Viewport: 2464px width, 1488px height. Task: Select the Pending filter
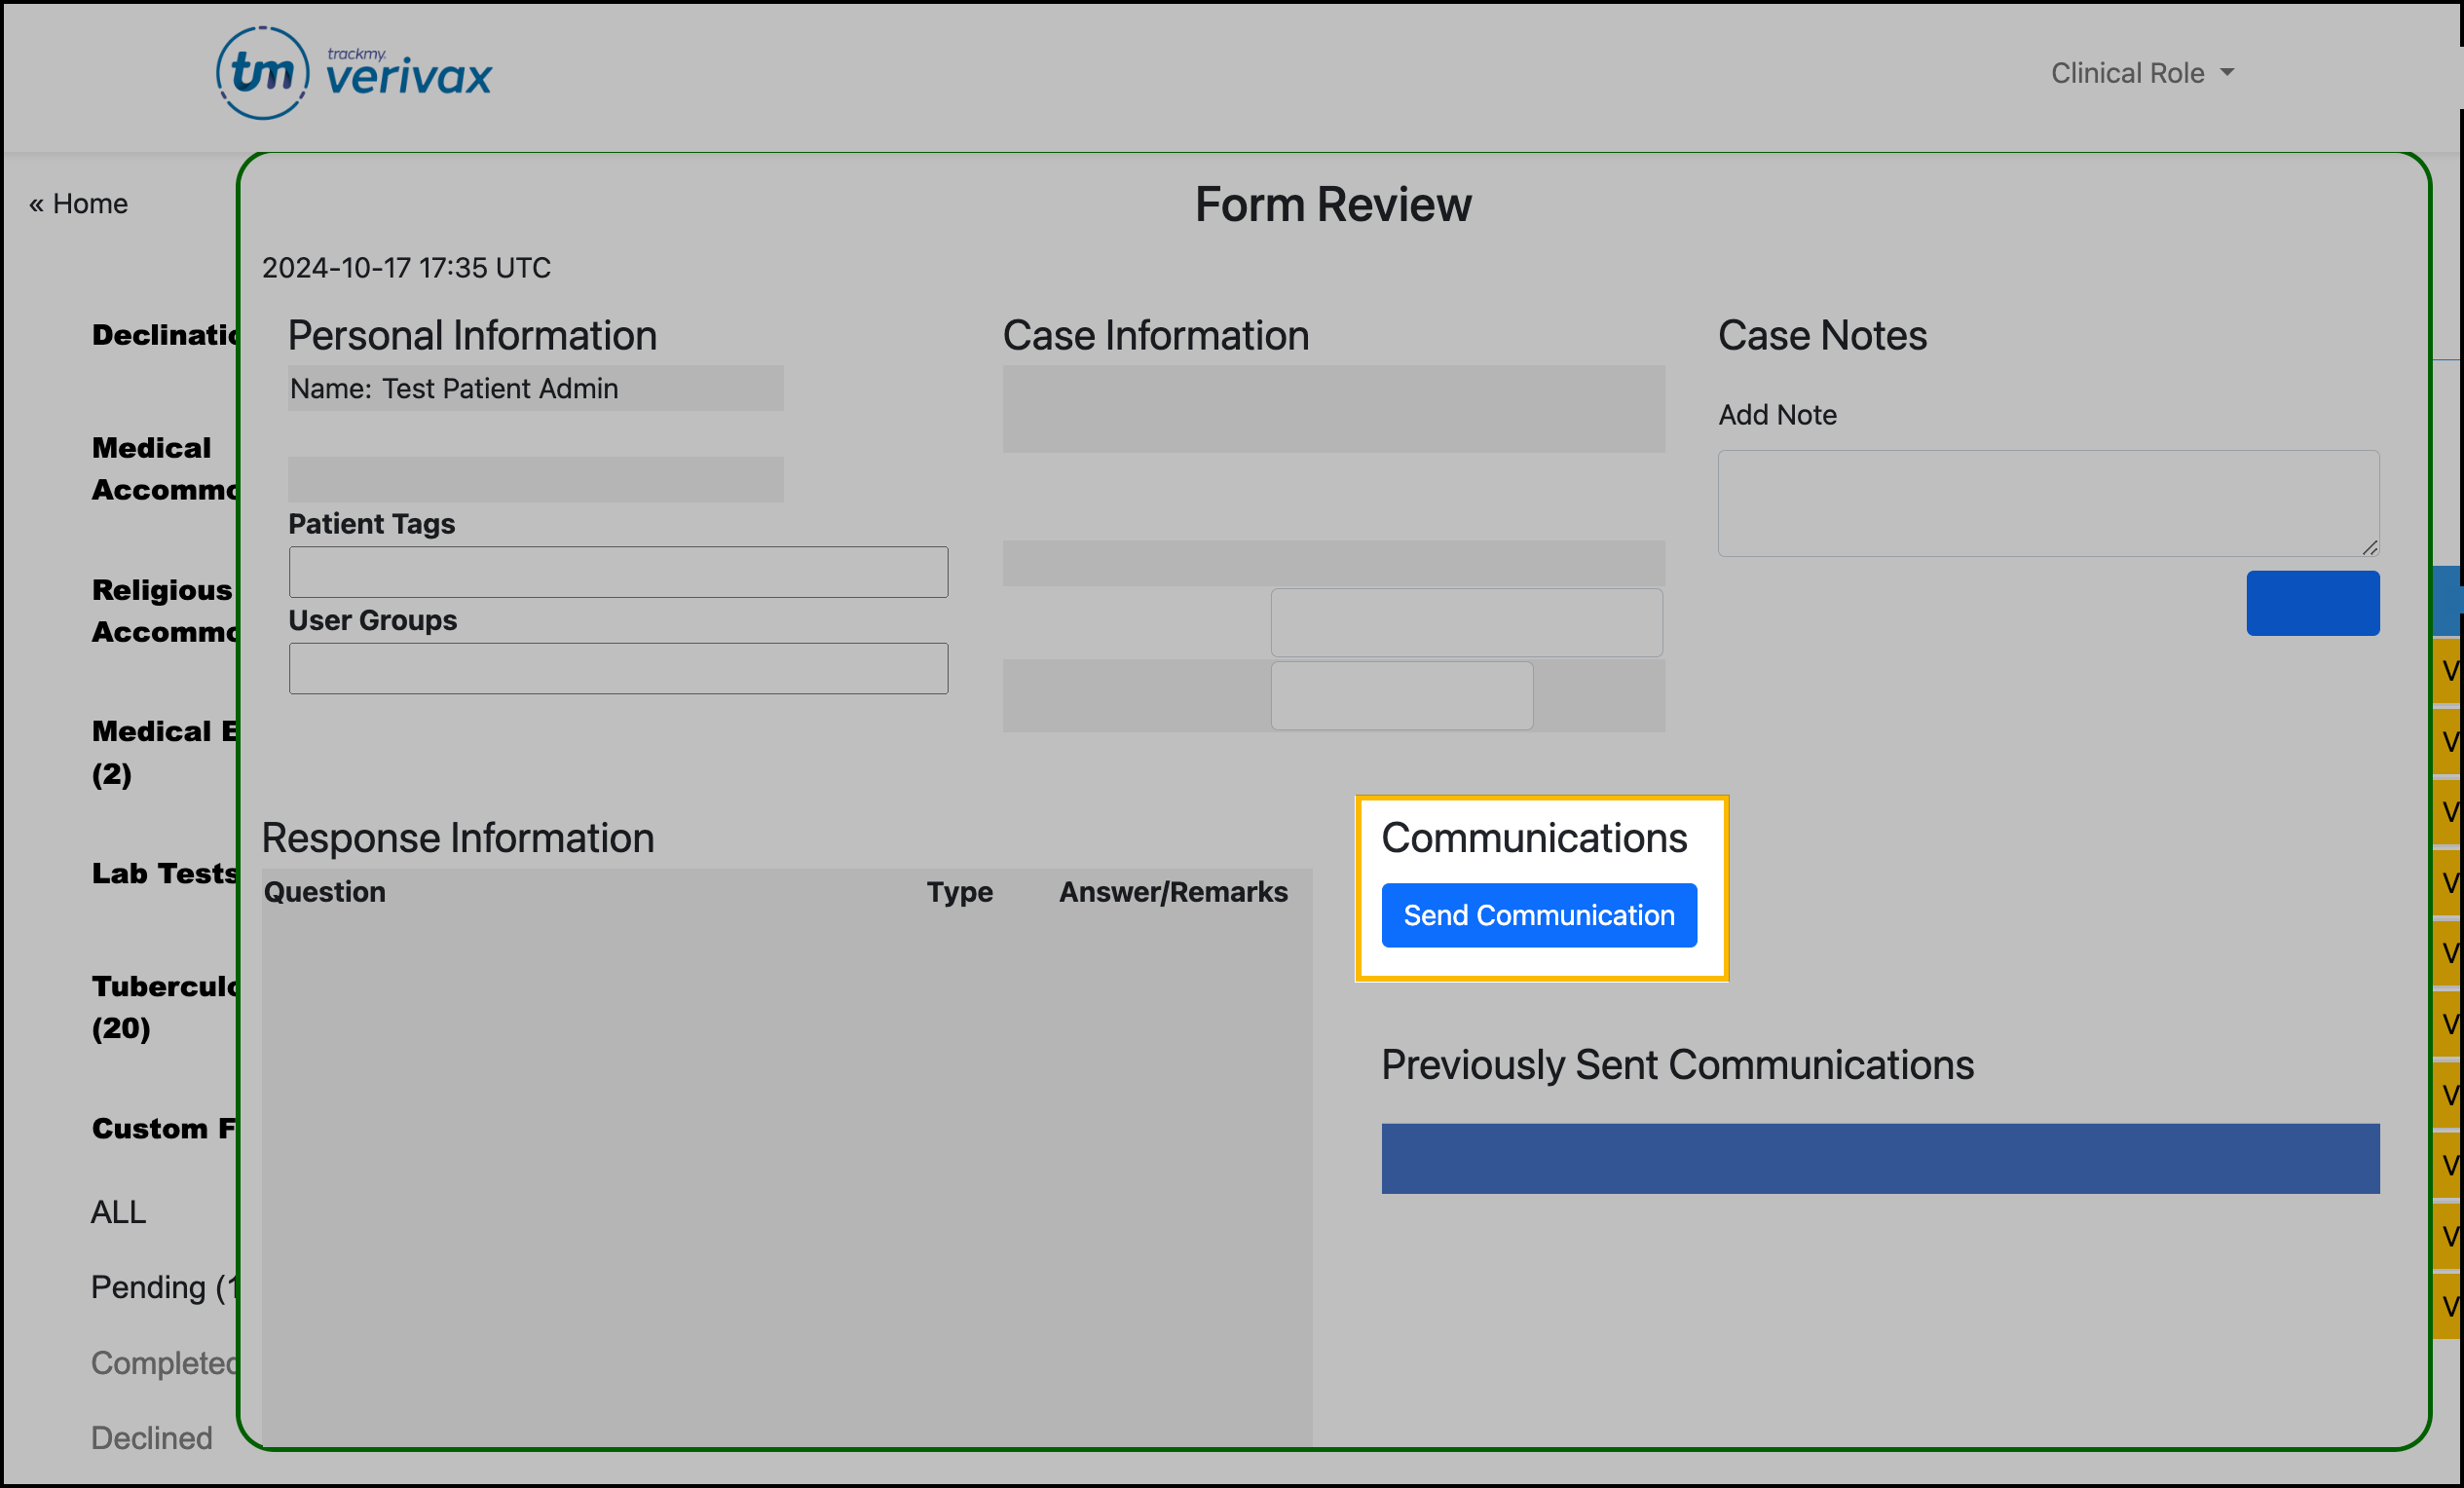point(160,1287)
